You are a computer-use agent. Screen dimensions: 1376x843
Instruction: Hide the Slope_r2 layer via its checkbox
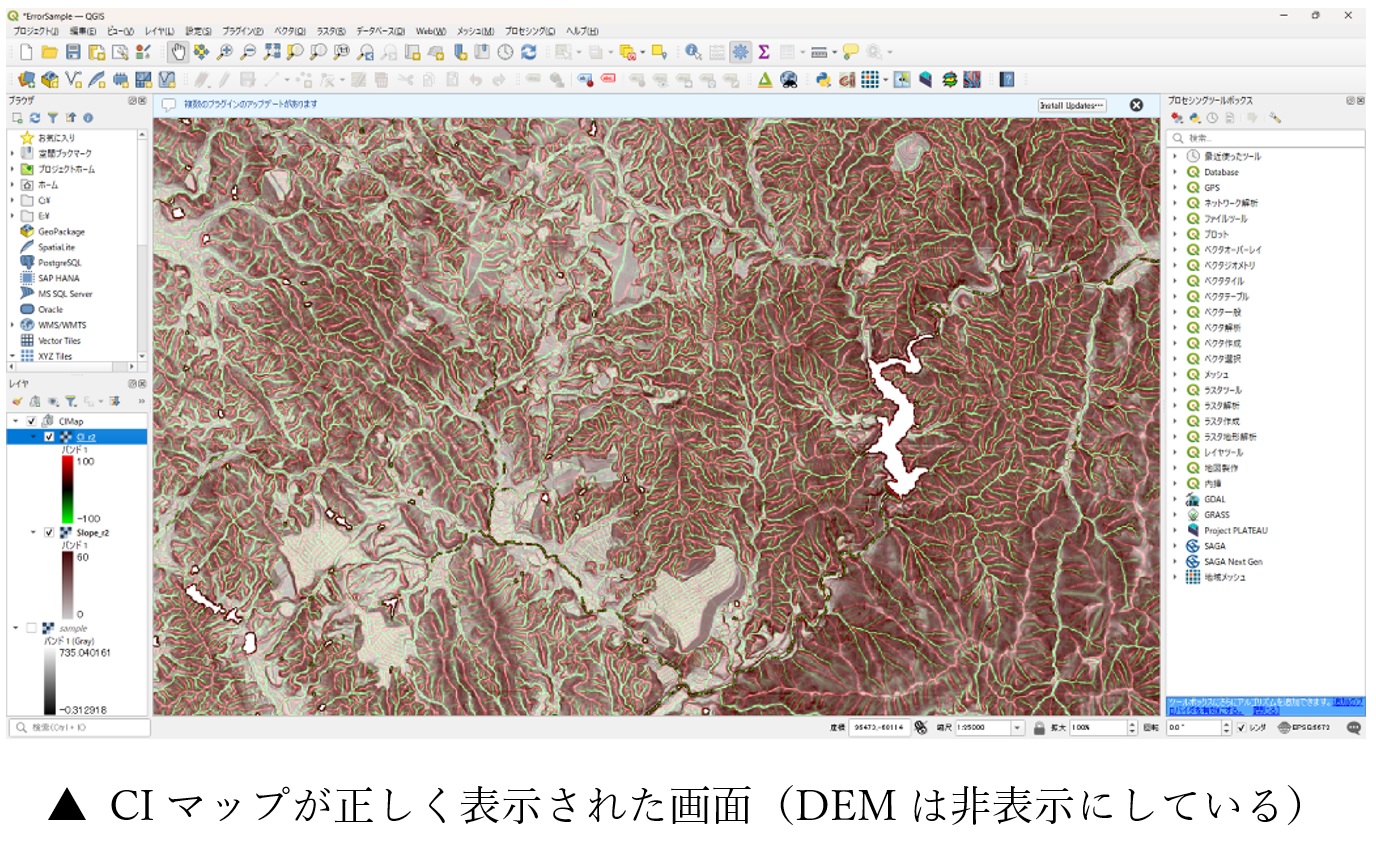49,533
